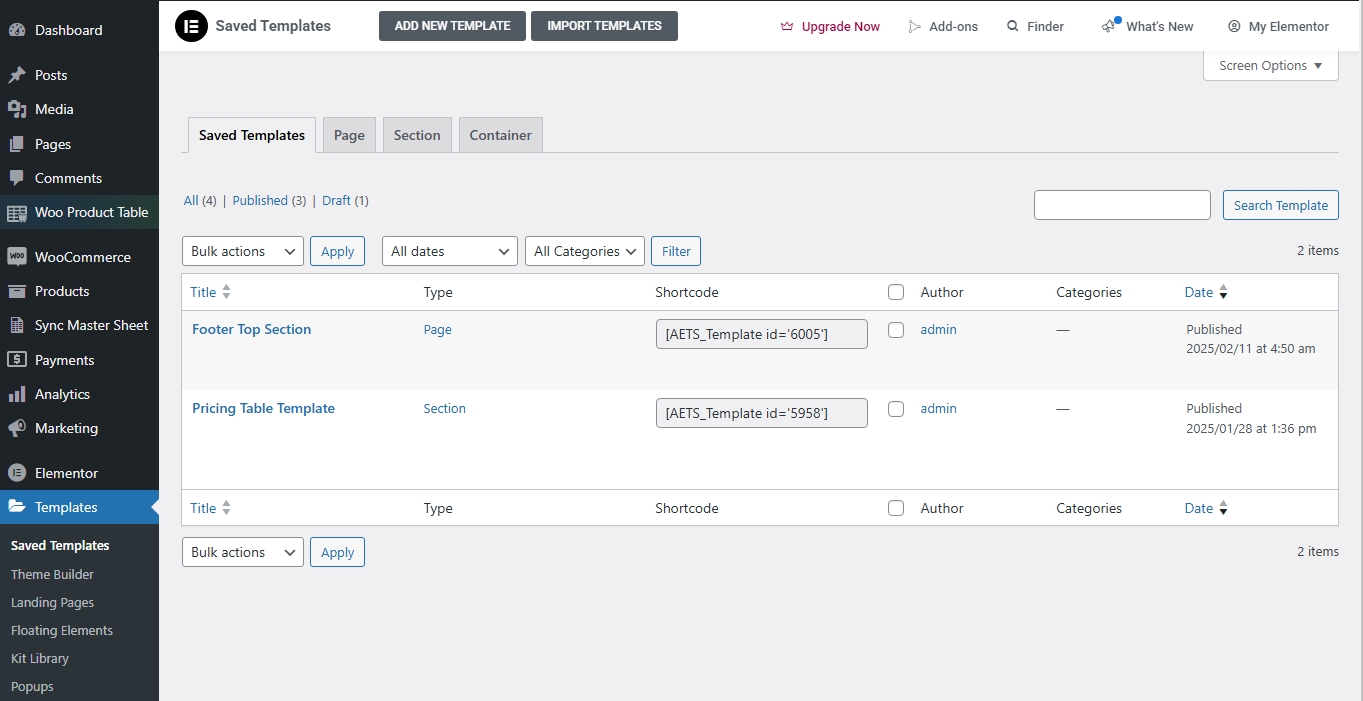Click inside the template search input field
This screenshot has height=701, width=1363.
(x=1122, y=205)
